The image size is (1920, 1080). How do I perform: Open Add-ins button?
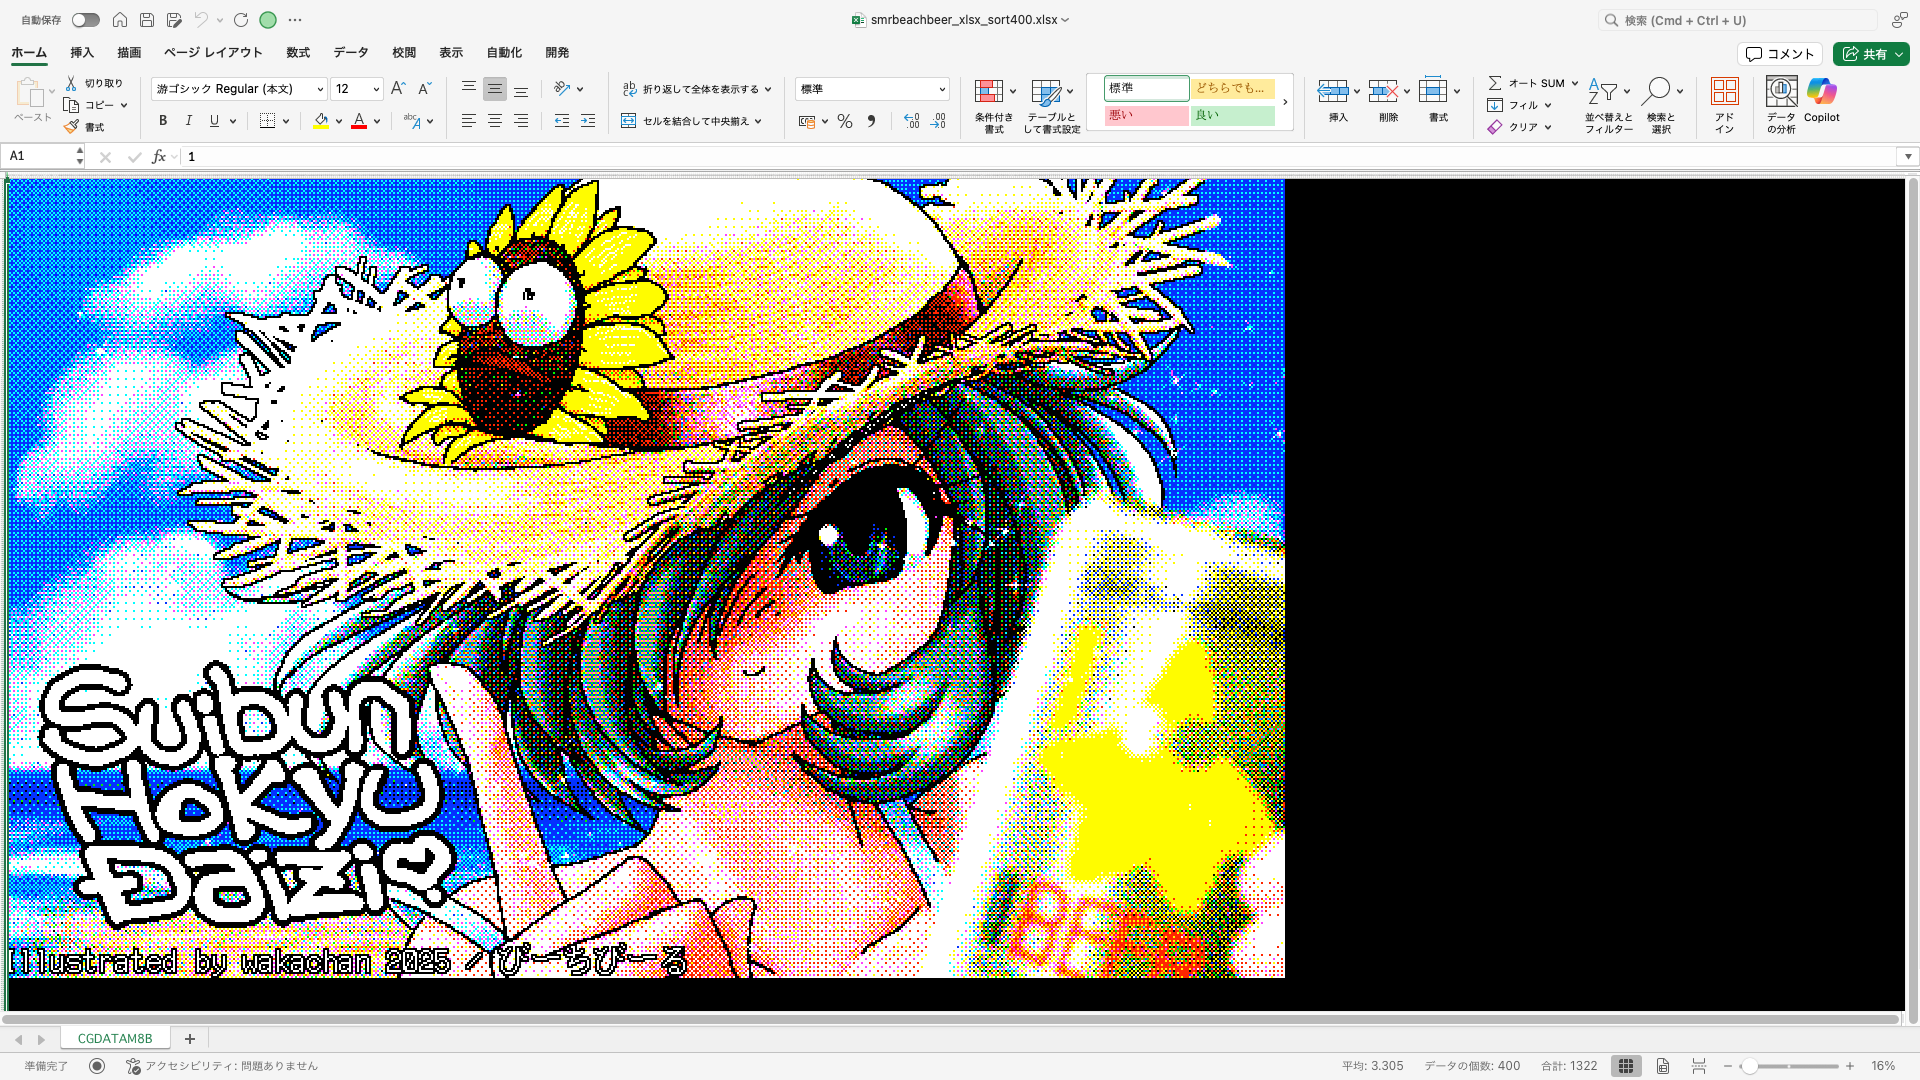(1725, 104)
